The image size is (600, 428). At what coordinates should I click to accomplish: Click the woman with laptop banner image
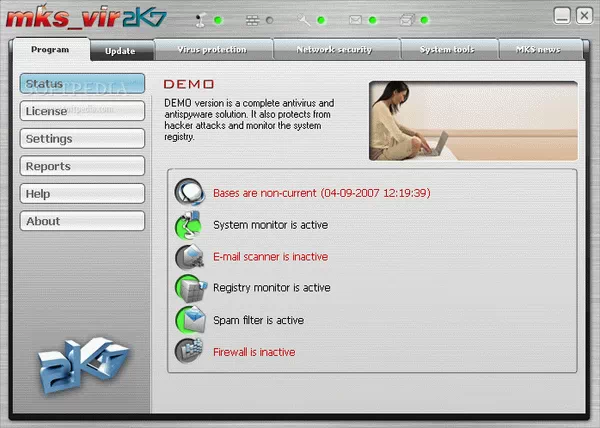pyautogui.click(x=473, y=120)
